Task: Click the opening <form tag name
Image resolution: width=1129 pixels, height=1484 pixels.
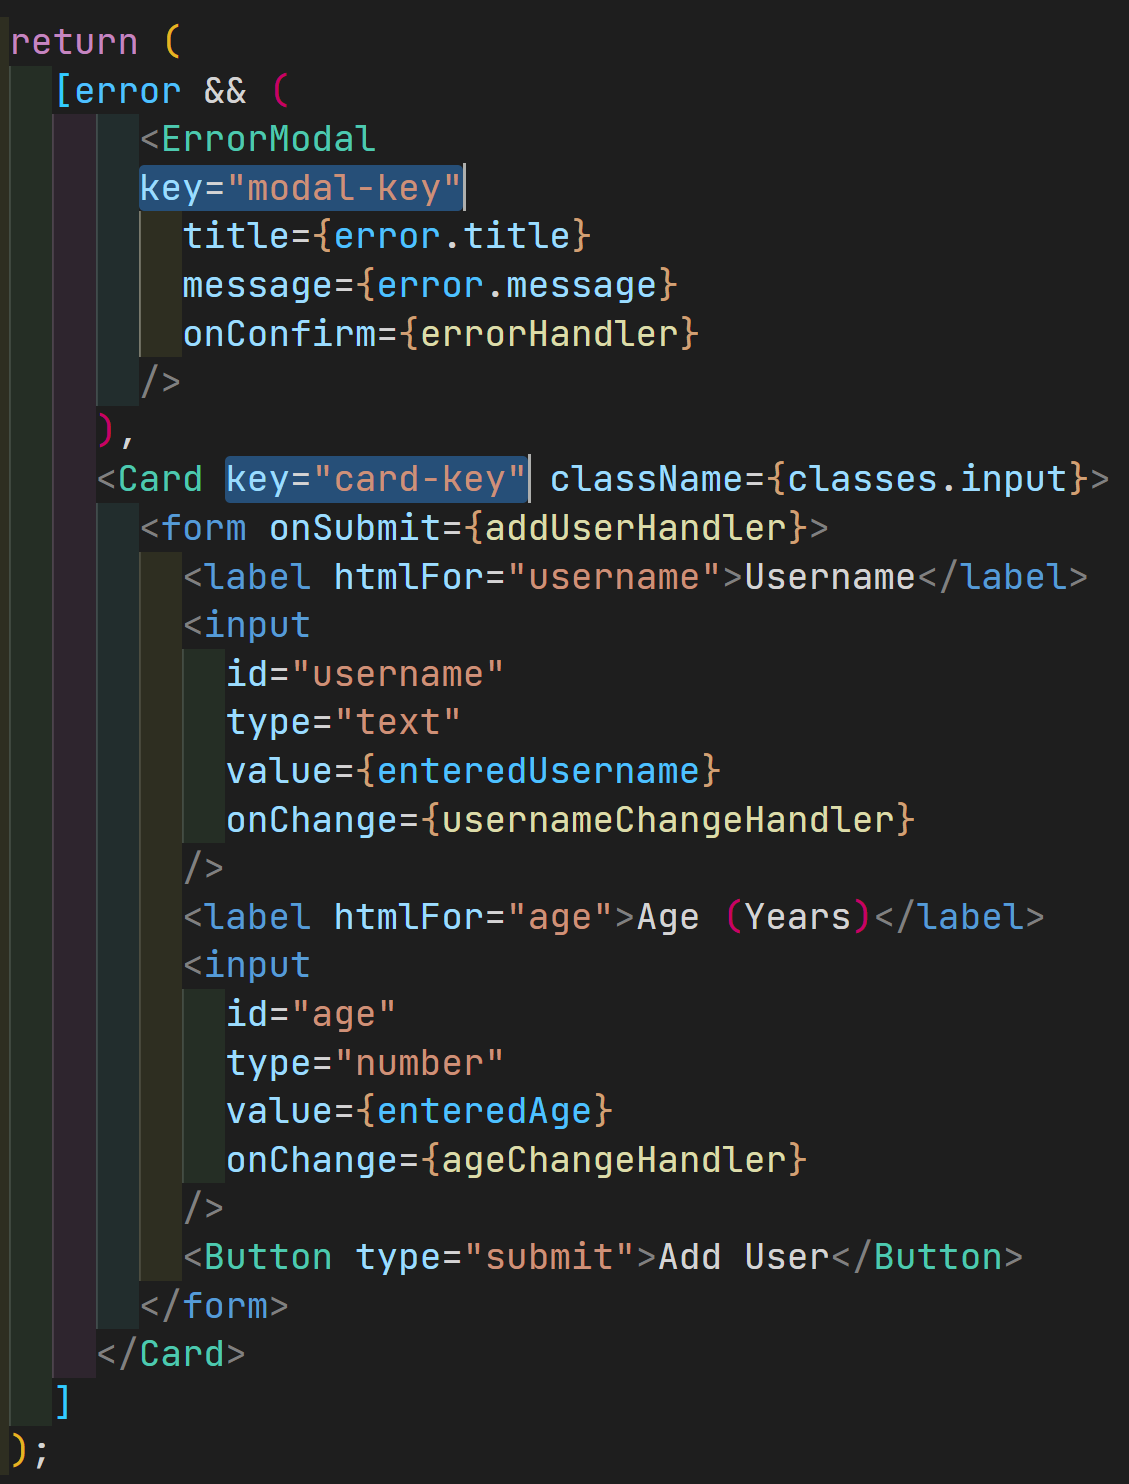Action: click(x=203, y=528)
